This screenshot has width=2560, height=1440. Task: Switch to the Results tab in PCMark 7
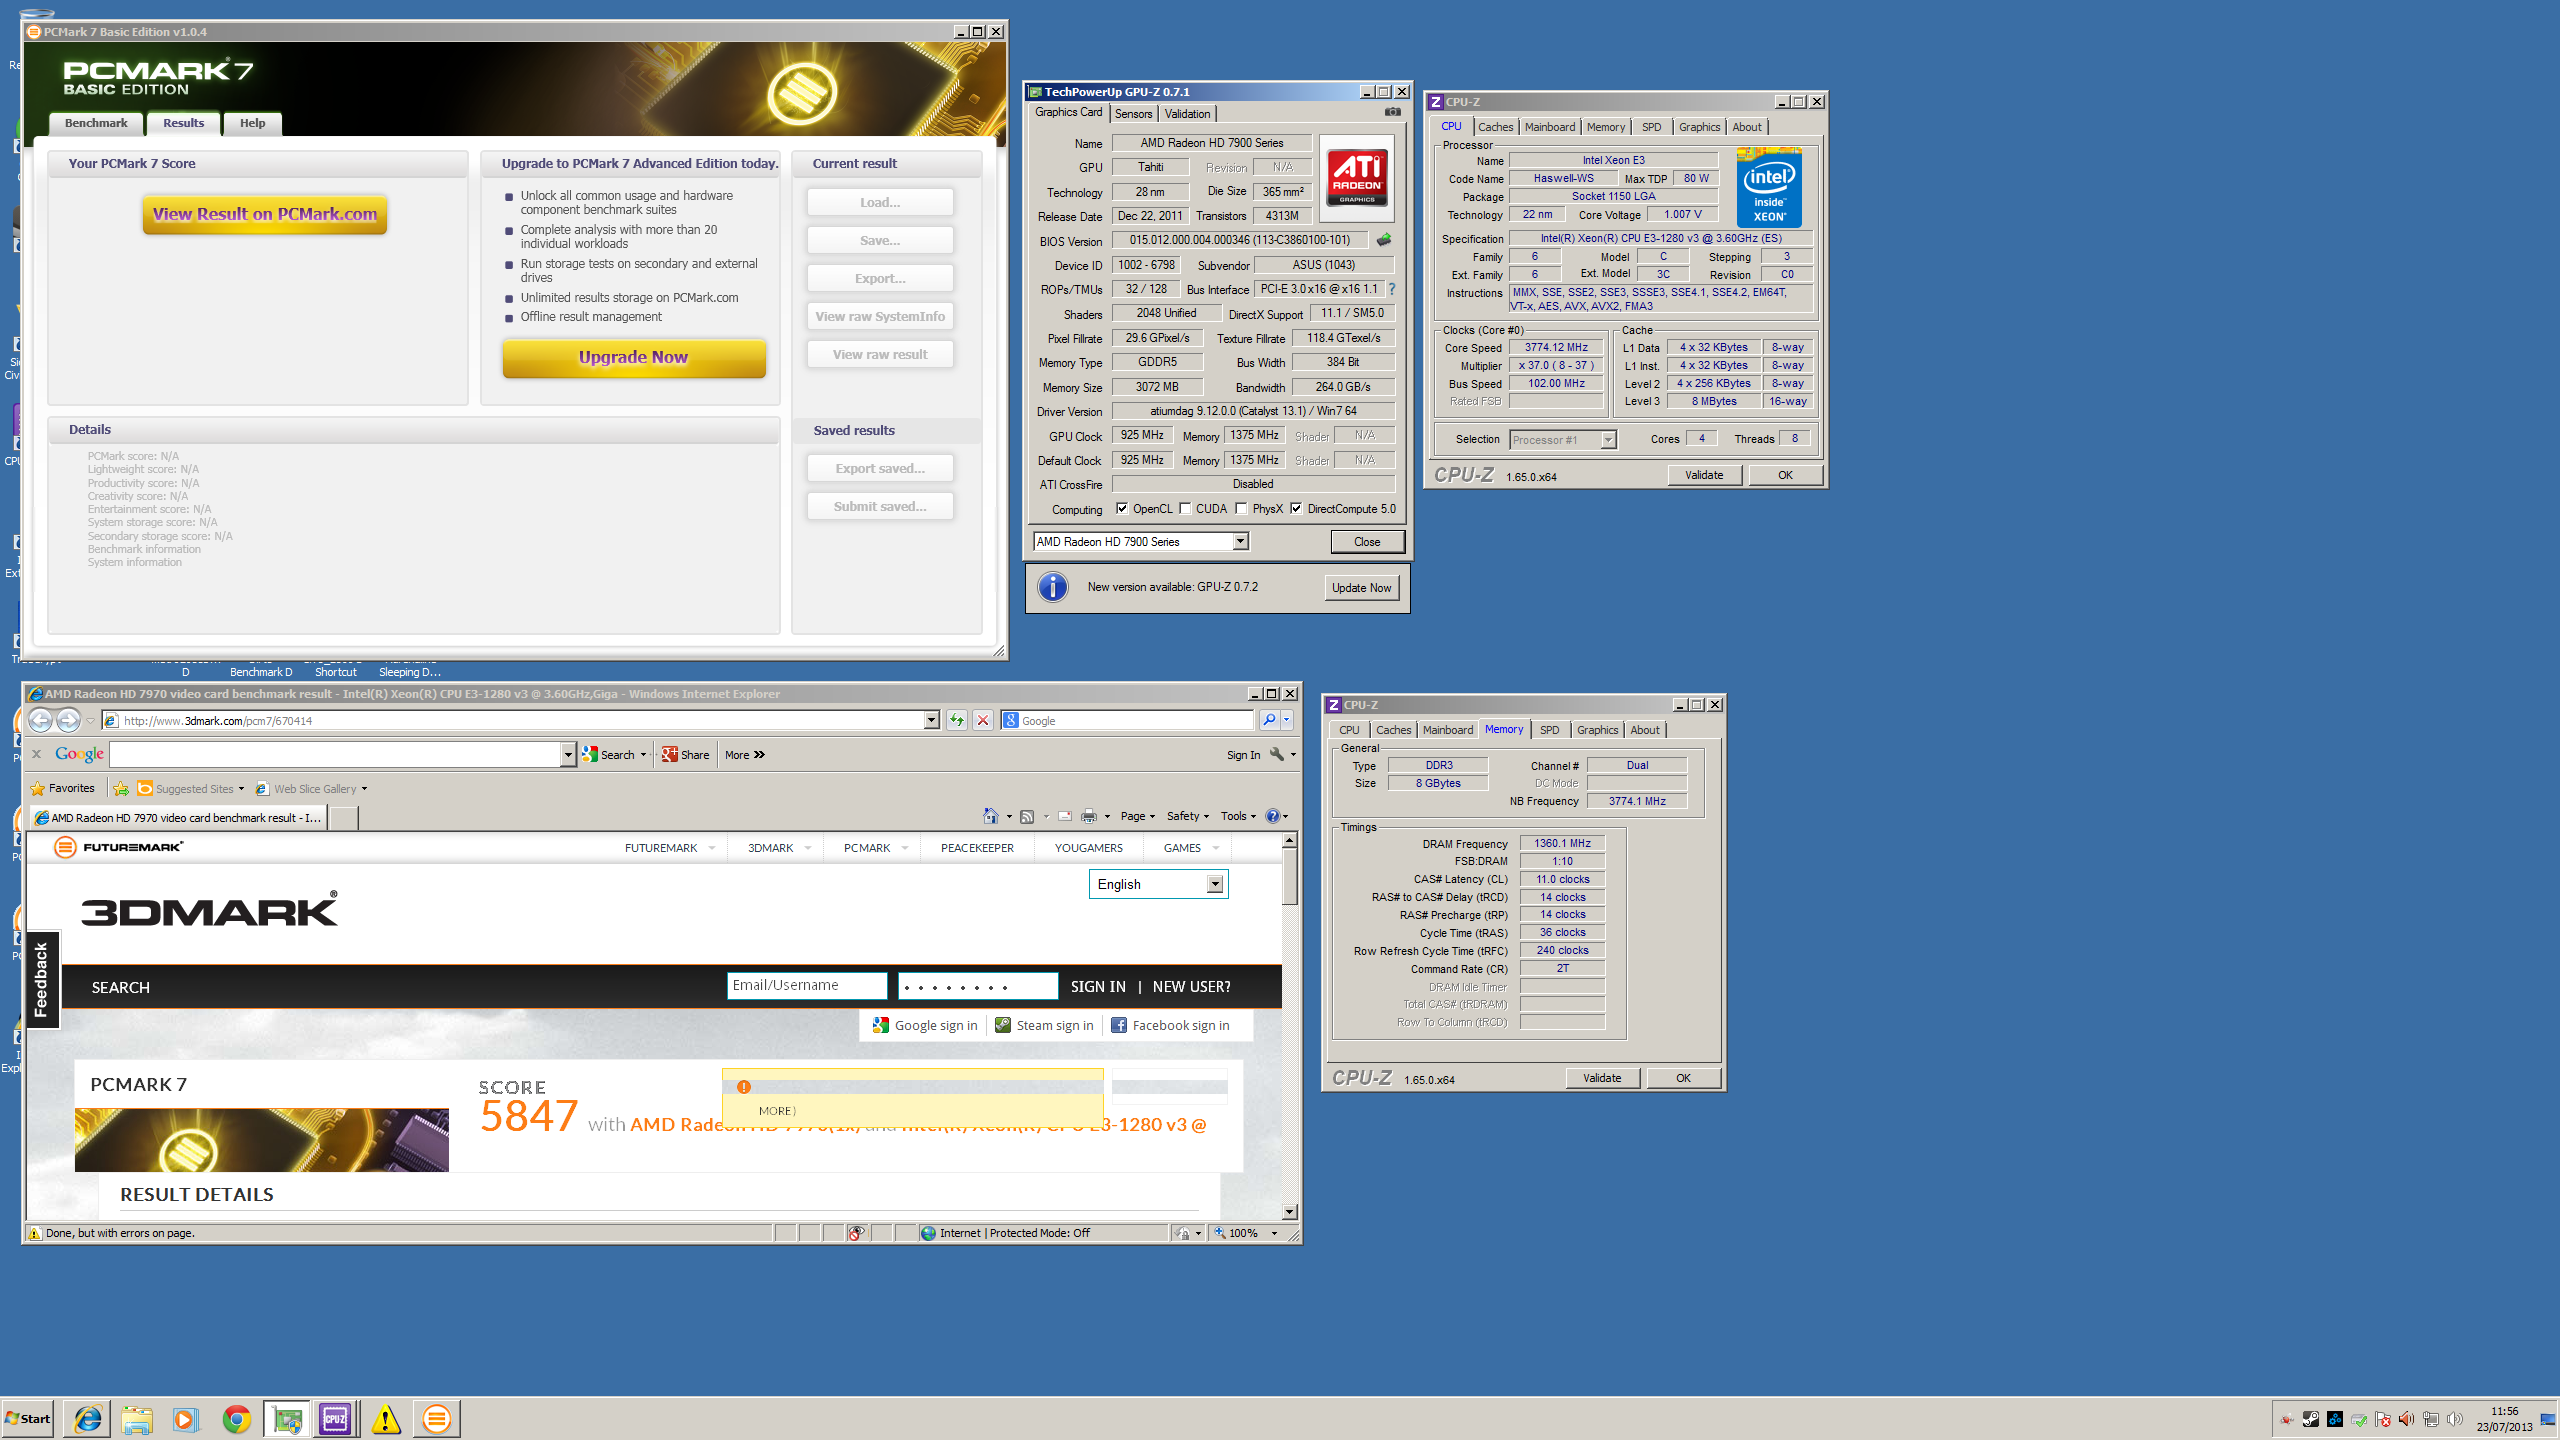click(x=184, y=123)
